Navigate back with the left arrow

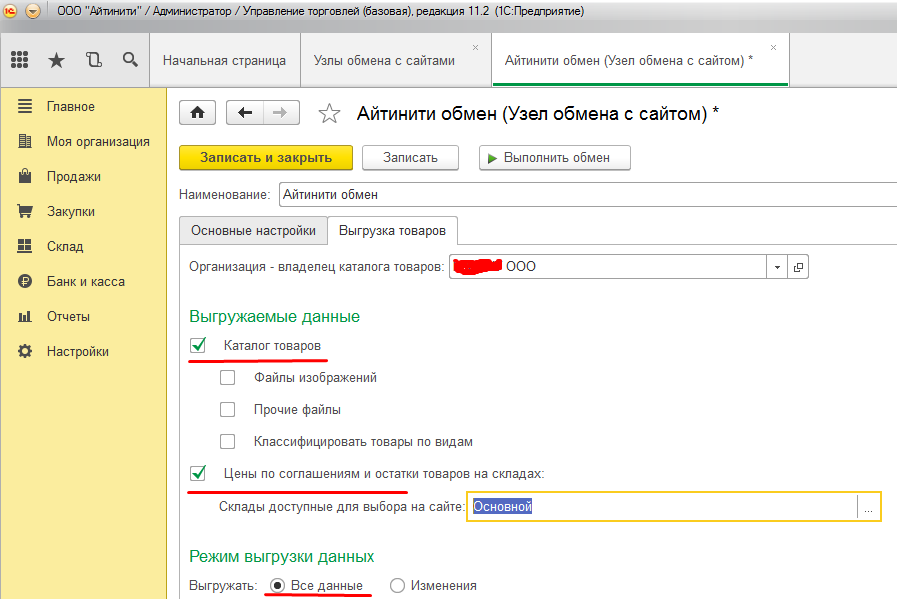click(x=245, y=112)
